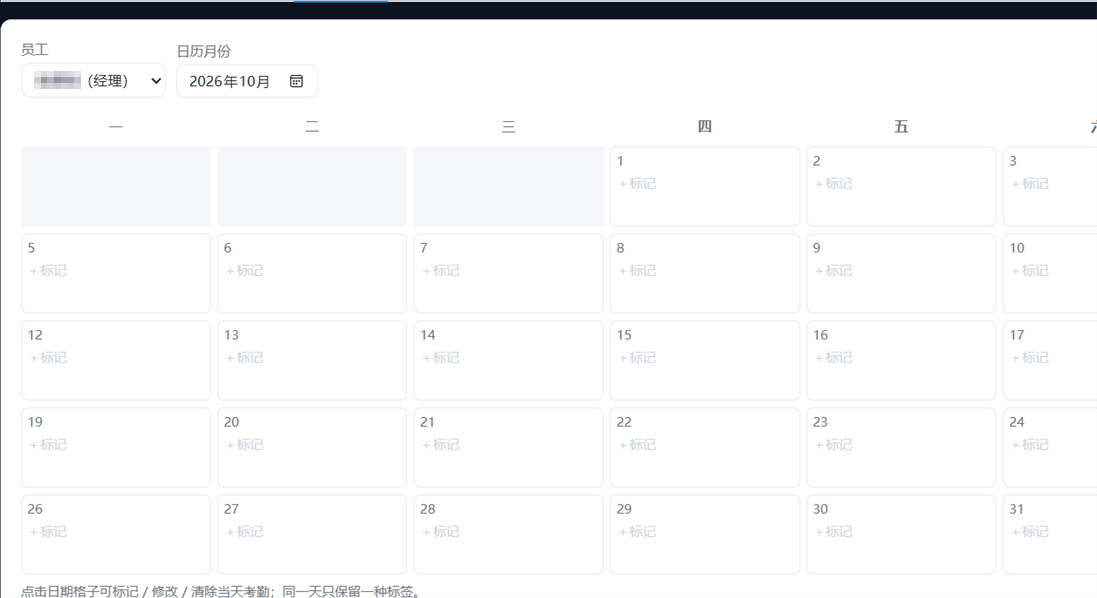The width and height of the screenshot is (1097, 598).
Task: Add a mark on October 15
Action: 637,357
